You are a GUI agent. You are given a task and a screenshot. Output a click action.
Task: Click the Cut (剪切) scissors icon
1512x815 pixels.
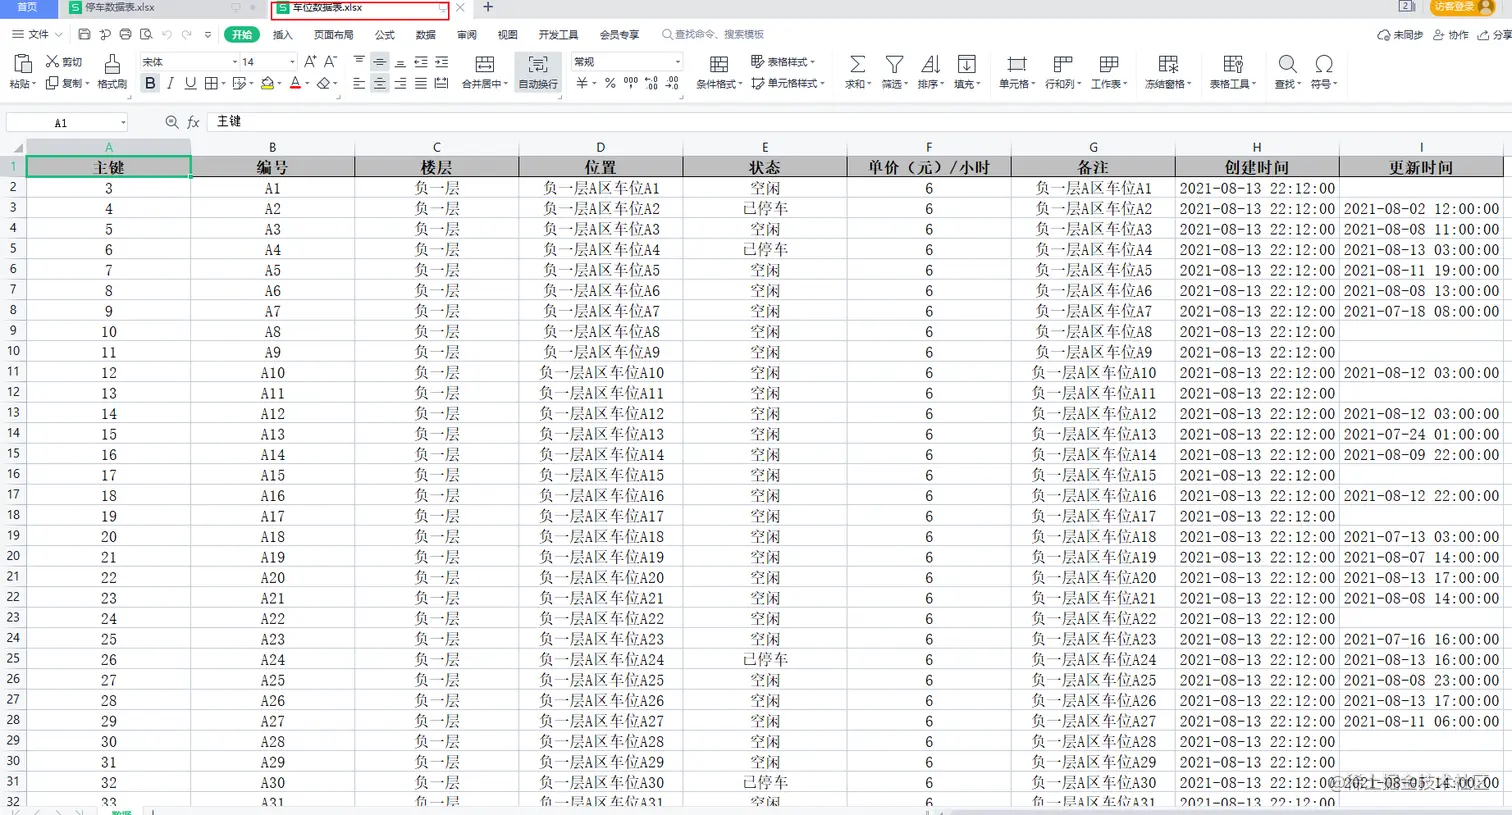pos(52,62)
